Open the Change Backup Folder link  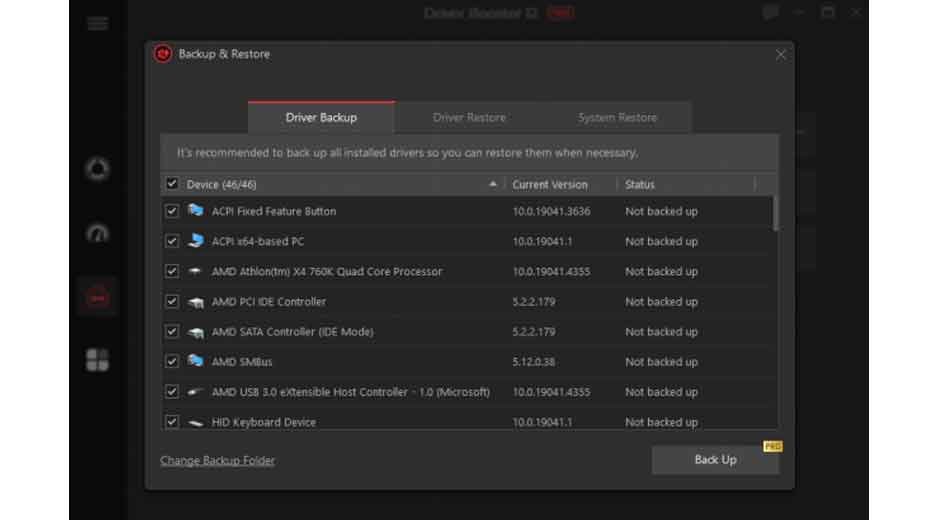click(217, 460)
